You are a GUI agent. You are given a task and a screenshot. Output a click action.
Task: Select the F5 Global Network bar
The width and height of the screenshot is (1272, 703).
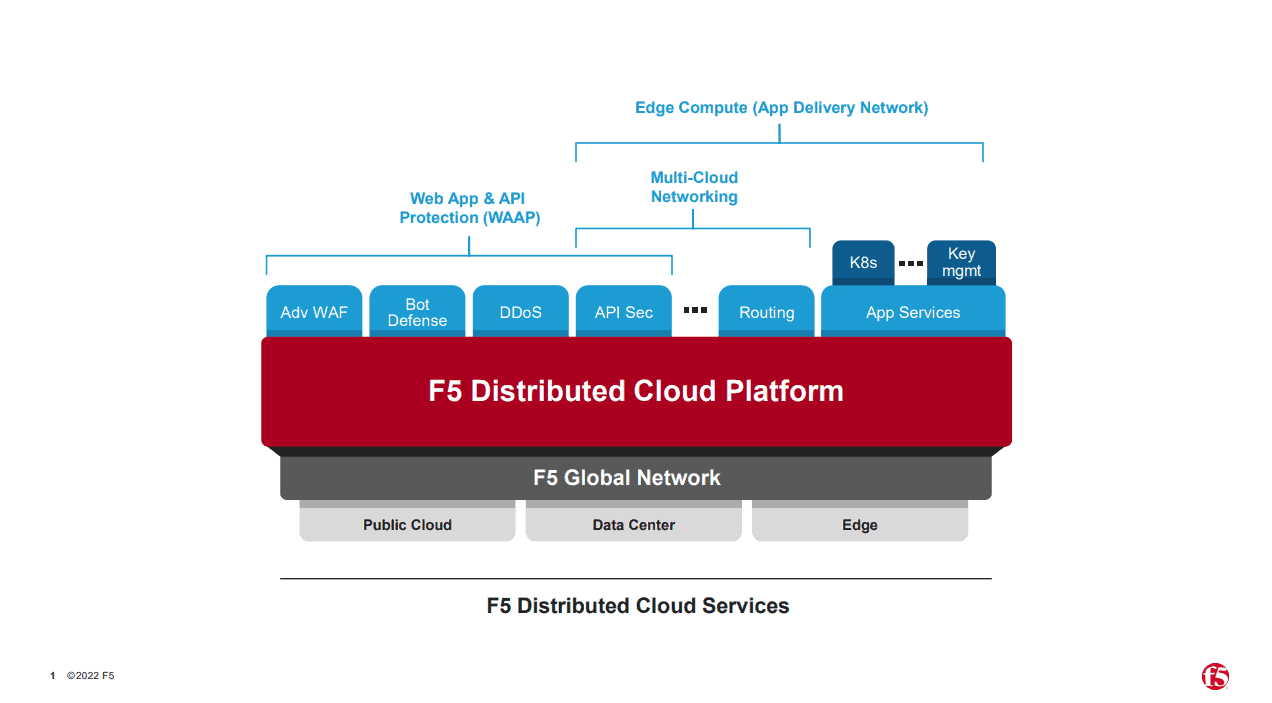(x=627, y=478)
